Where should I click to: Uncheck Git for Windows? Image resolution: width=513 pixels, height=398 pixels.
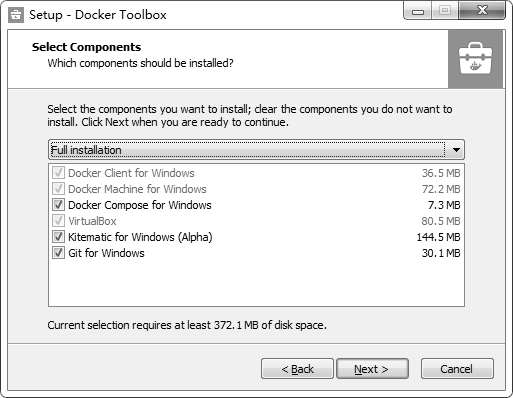pos(58,253)
